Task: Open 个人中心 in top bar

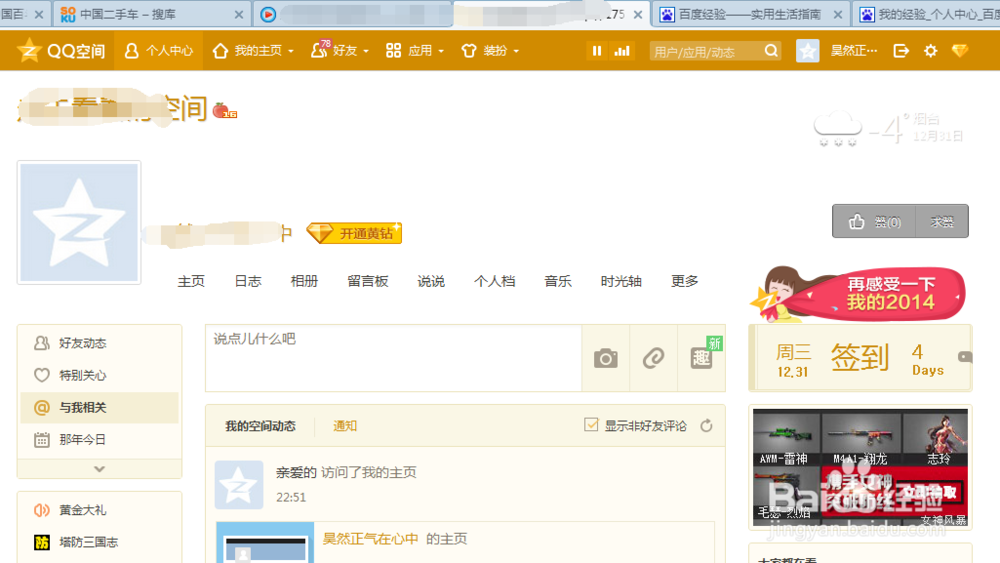Action: [159, 50]
